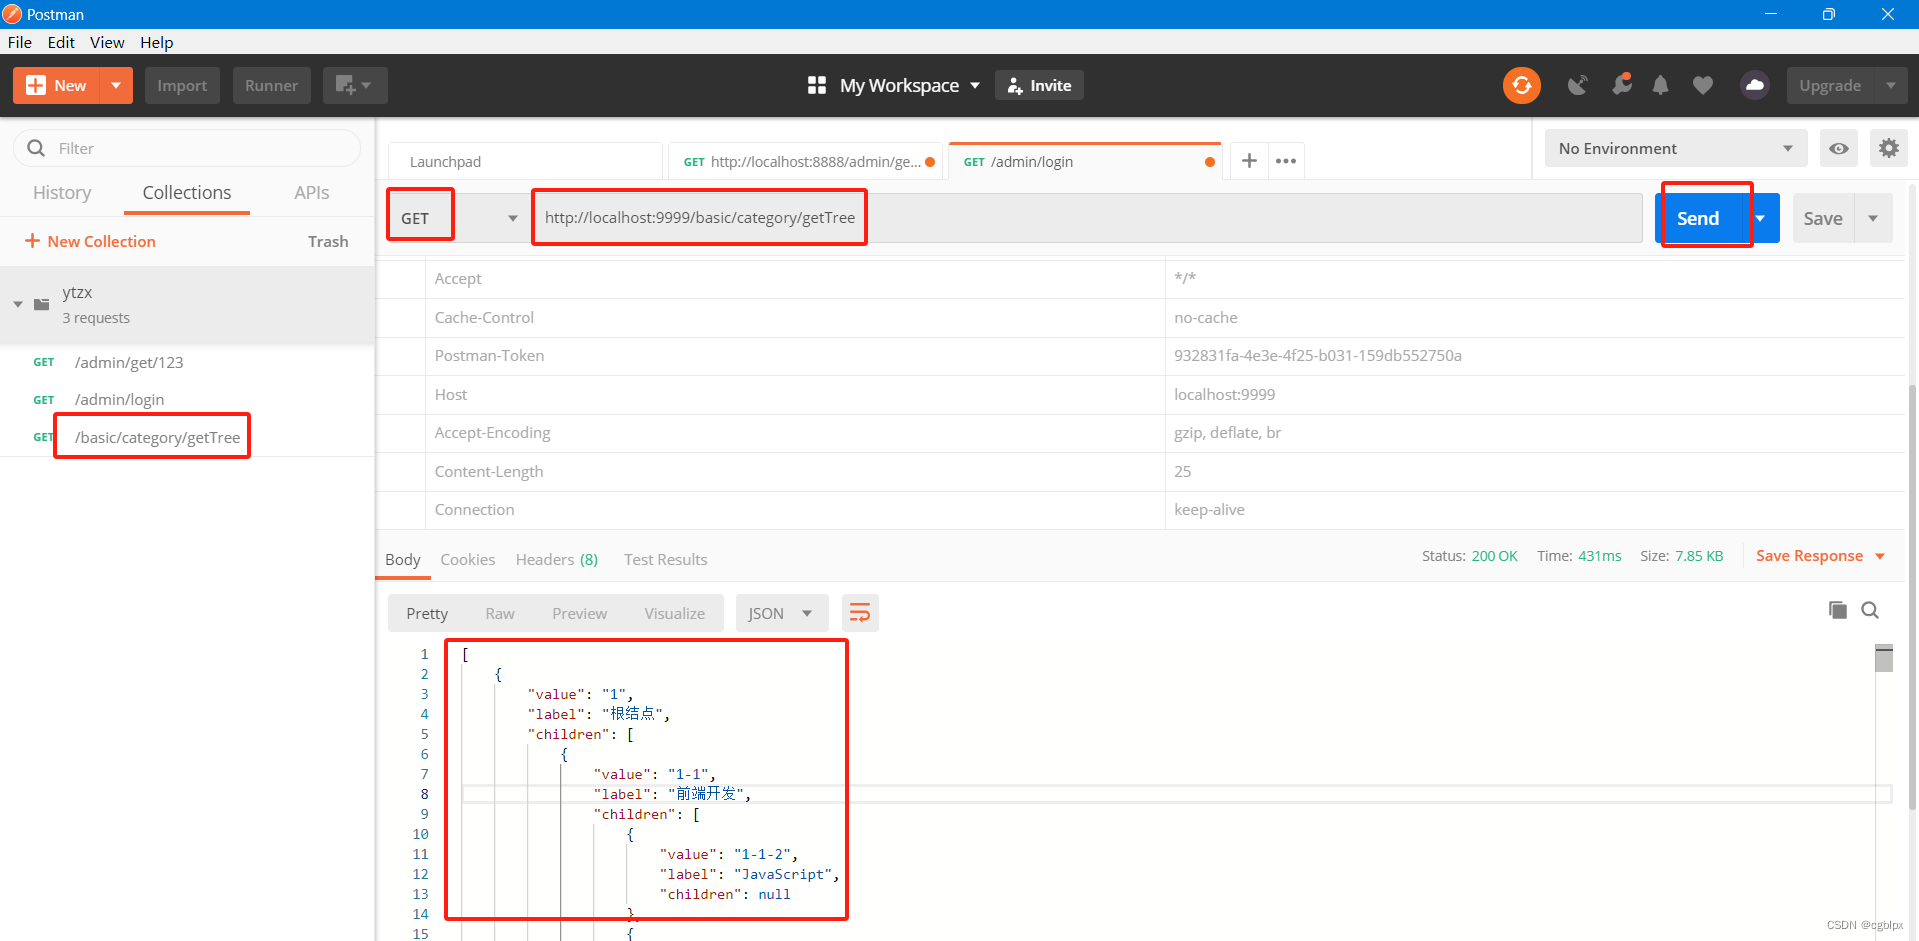Open the environment quick look eye icon
This screenshot has width=1919, height=941.
pos(1839,149)
